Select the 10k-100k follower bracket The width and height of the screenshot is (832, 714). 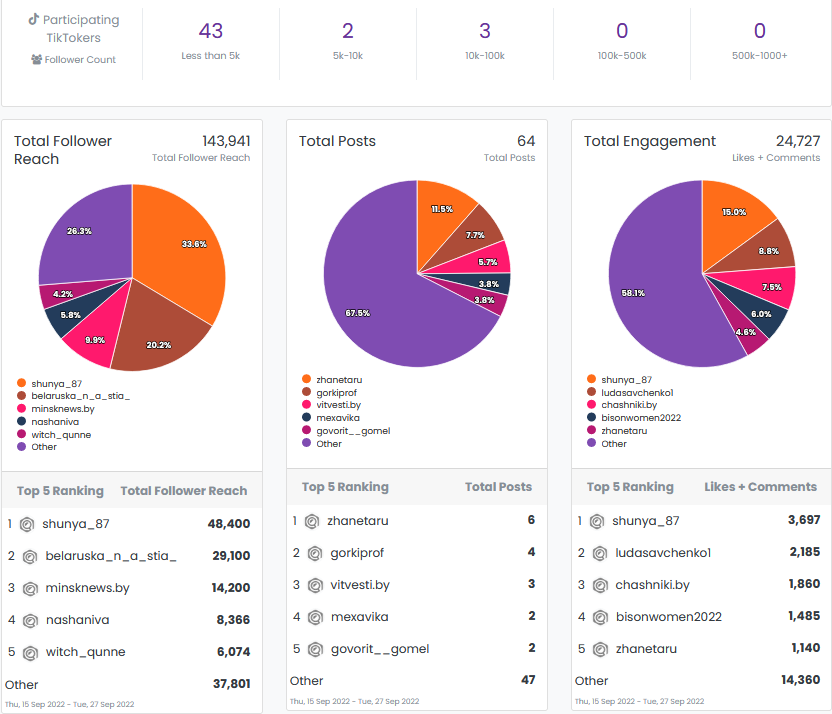click(x=485, y=40)
